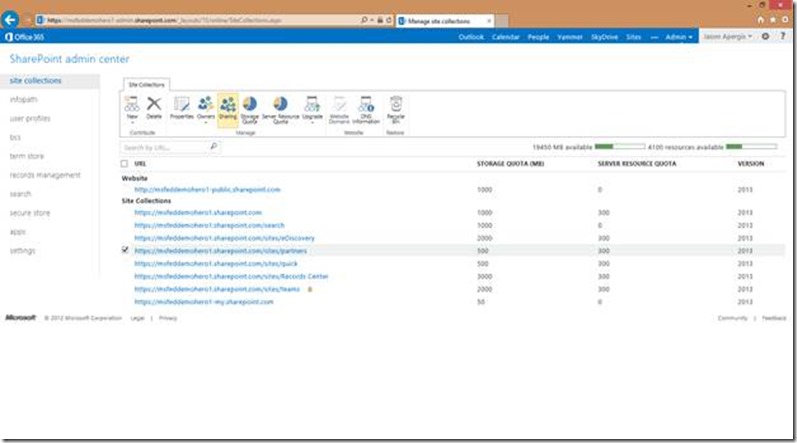Expand the Owners dropdown arrow
The image size is (797, 443).
(x=205, y=122)
